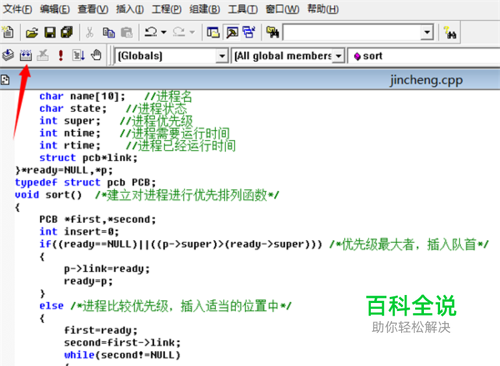Click the Paste clipboard icon

click(127, 32)
